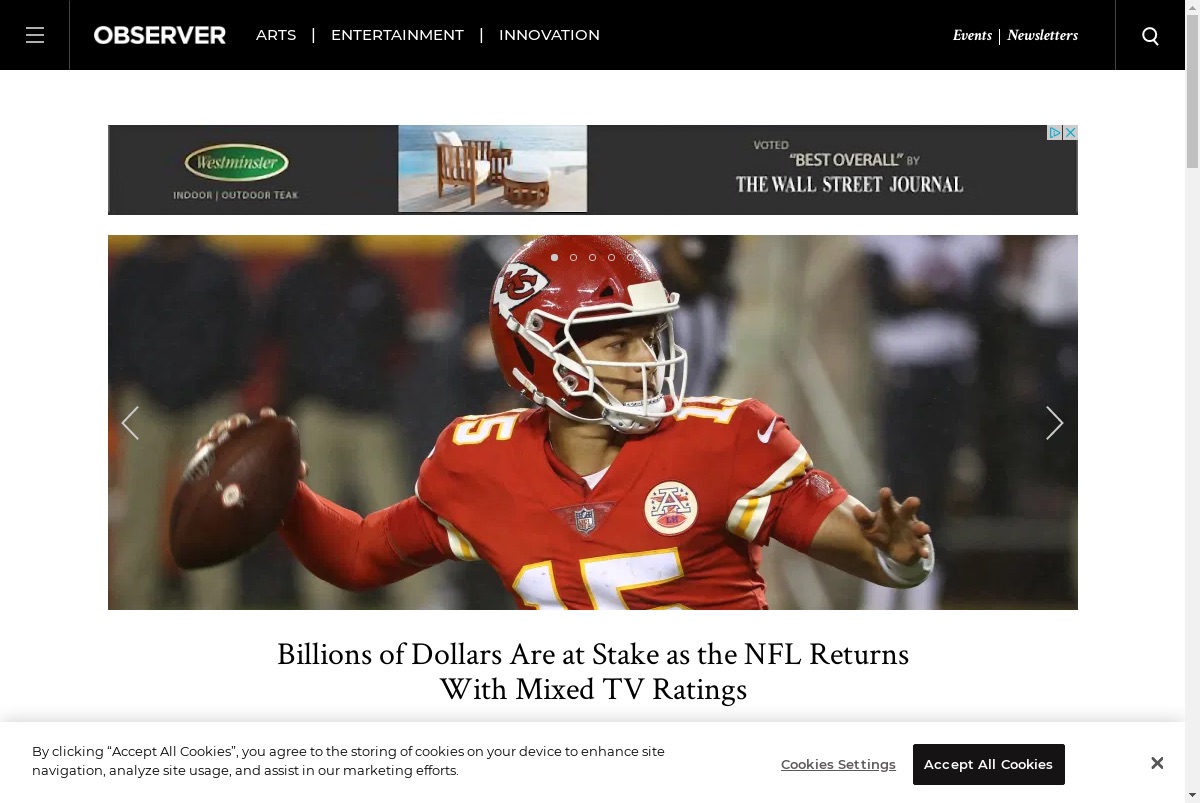
Task: Show the previous carousel slide
Action: pos(130,423)
